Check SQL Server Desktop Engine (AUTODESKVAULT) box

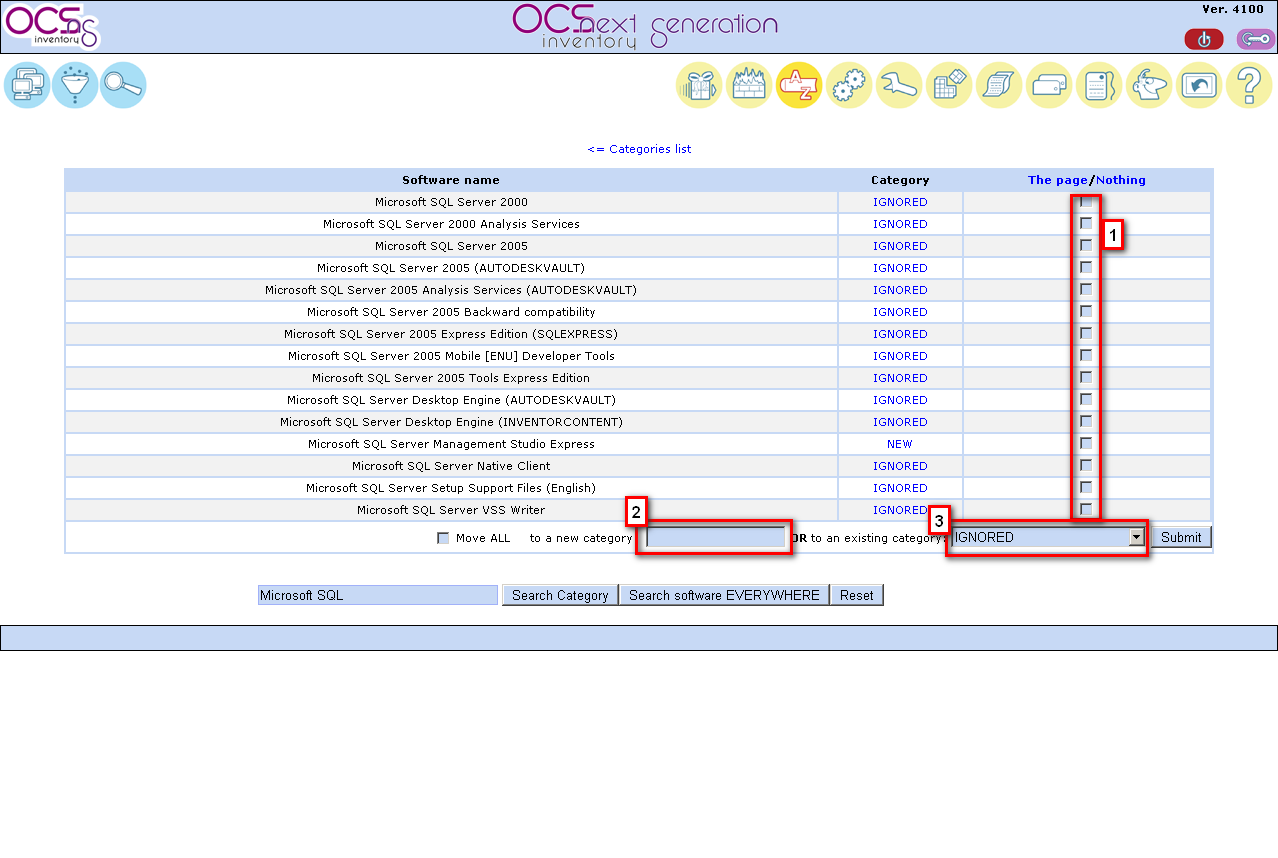(1086, 400)
